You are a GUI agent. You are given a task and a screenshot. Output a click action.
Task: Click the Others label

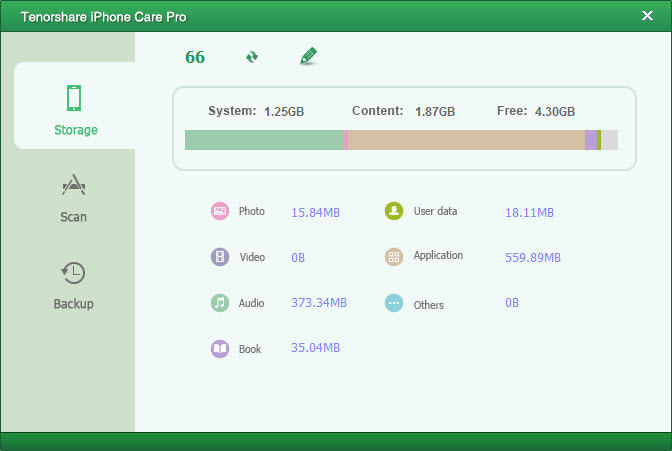click(429, 305)
